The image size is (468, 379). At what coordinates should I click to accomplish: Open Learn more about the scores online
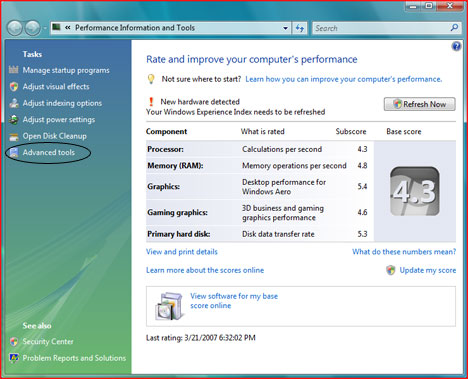tap(205, 270)
